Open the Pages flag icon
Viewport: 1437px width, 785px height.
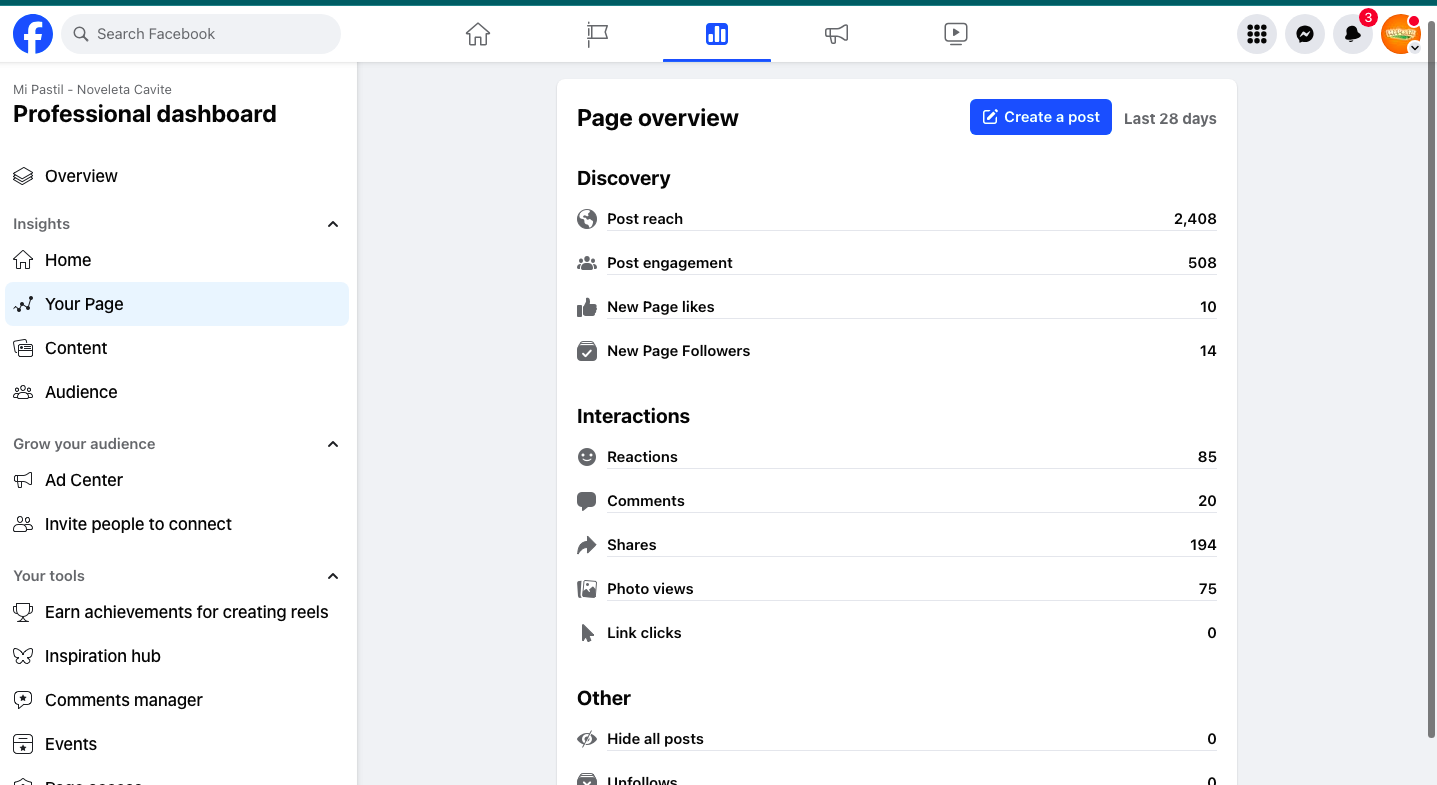point(597,34)
